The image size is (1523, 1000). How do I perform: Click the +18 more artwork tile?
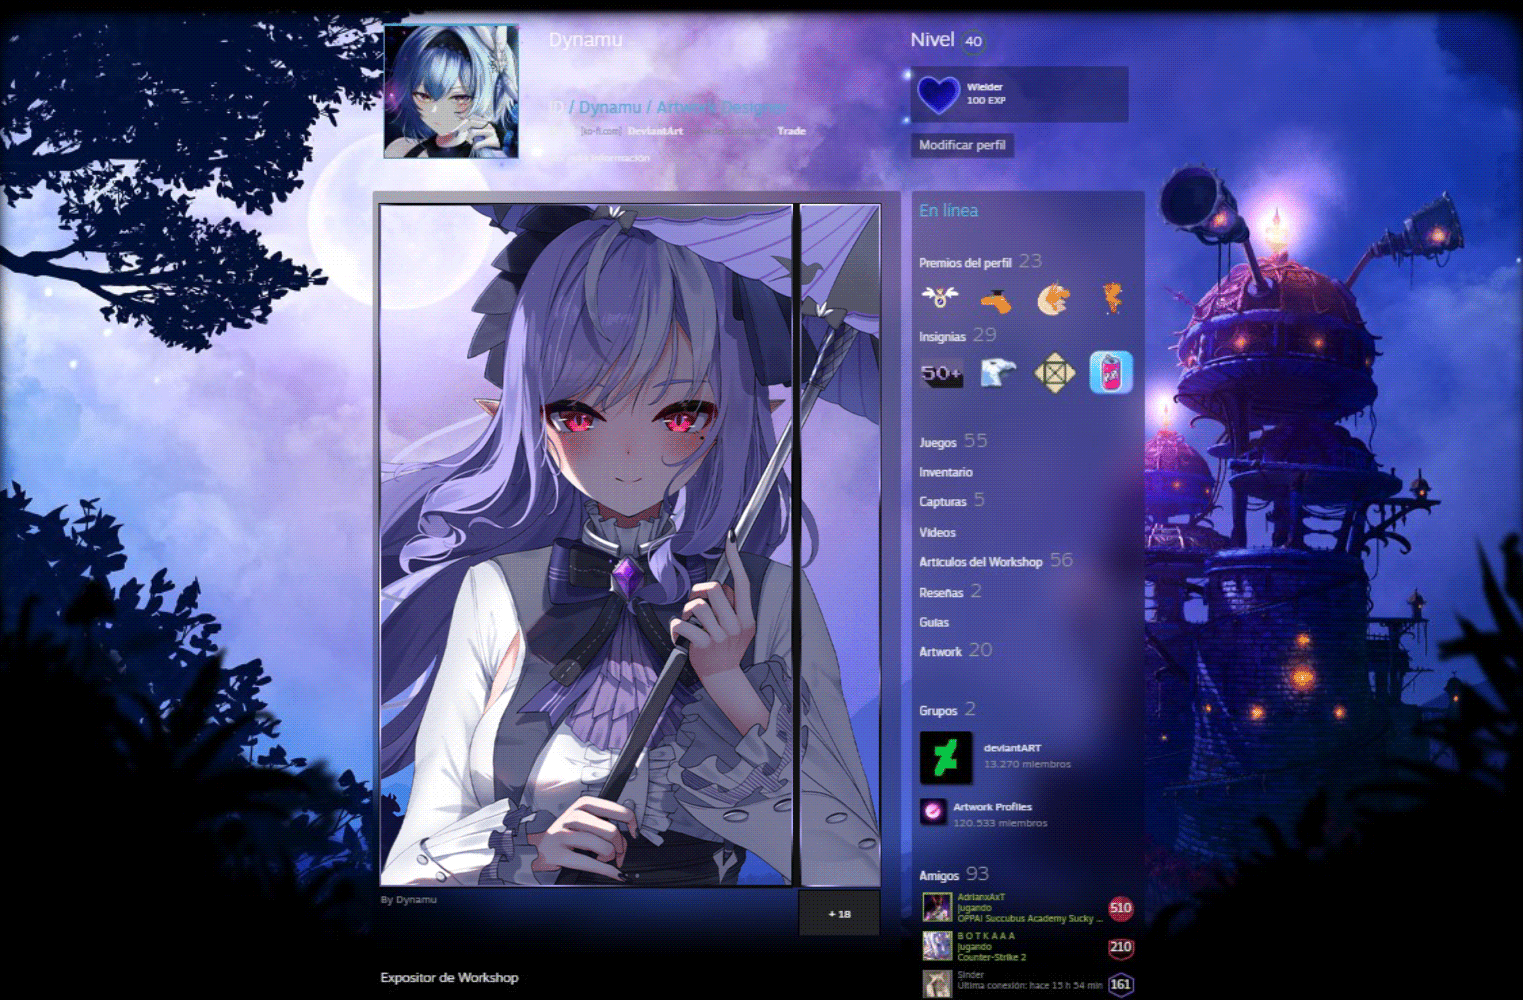(x=840, y=914)
